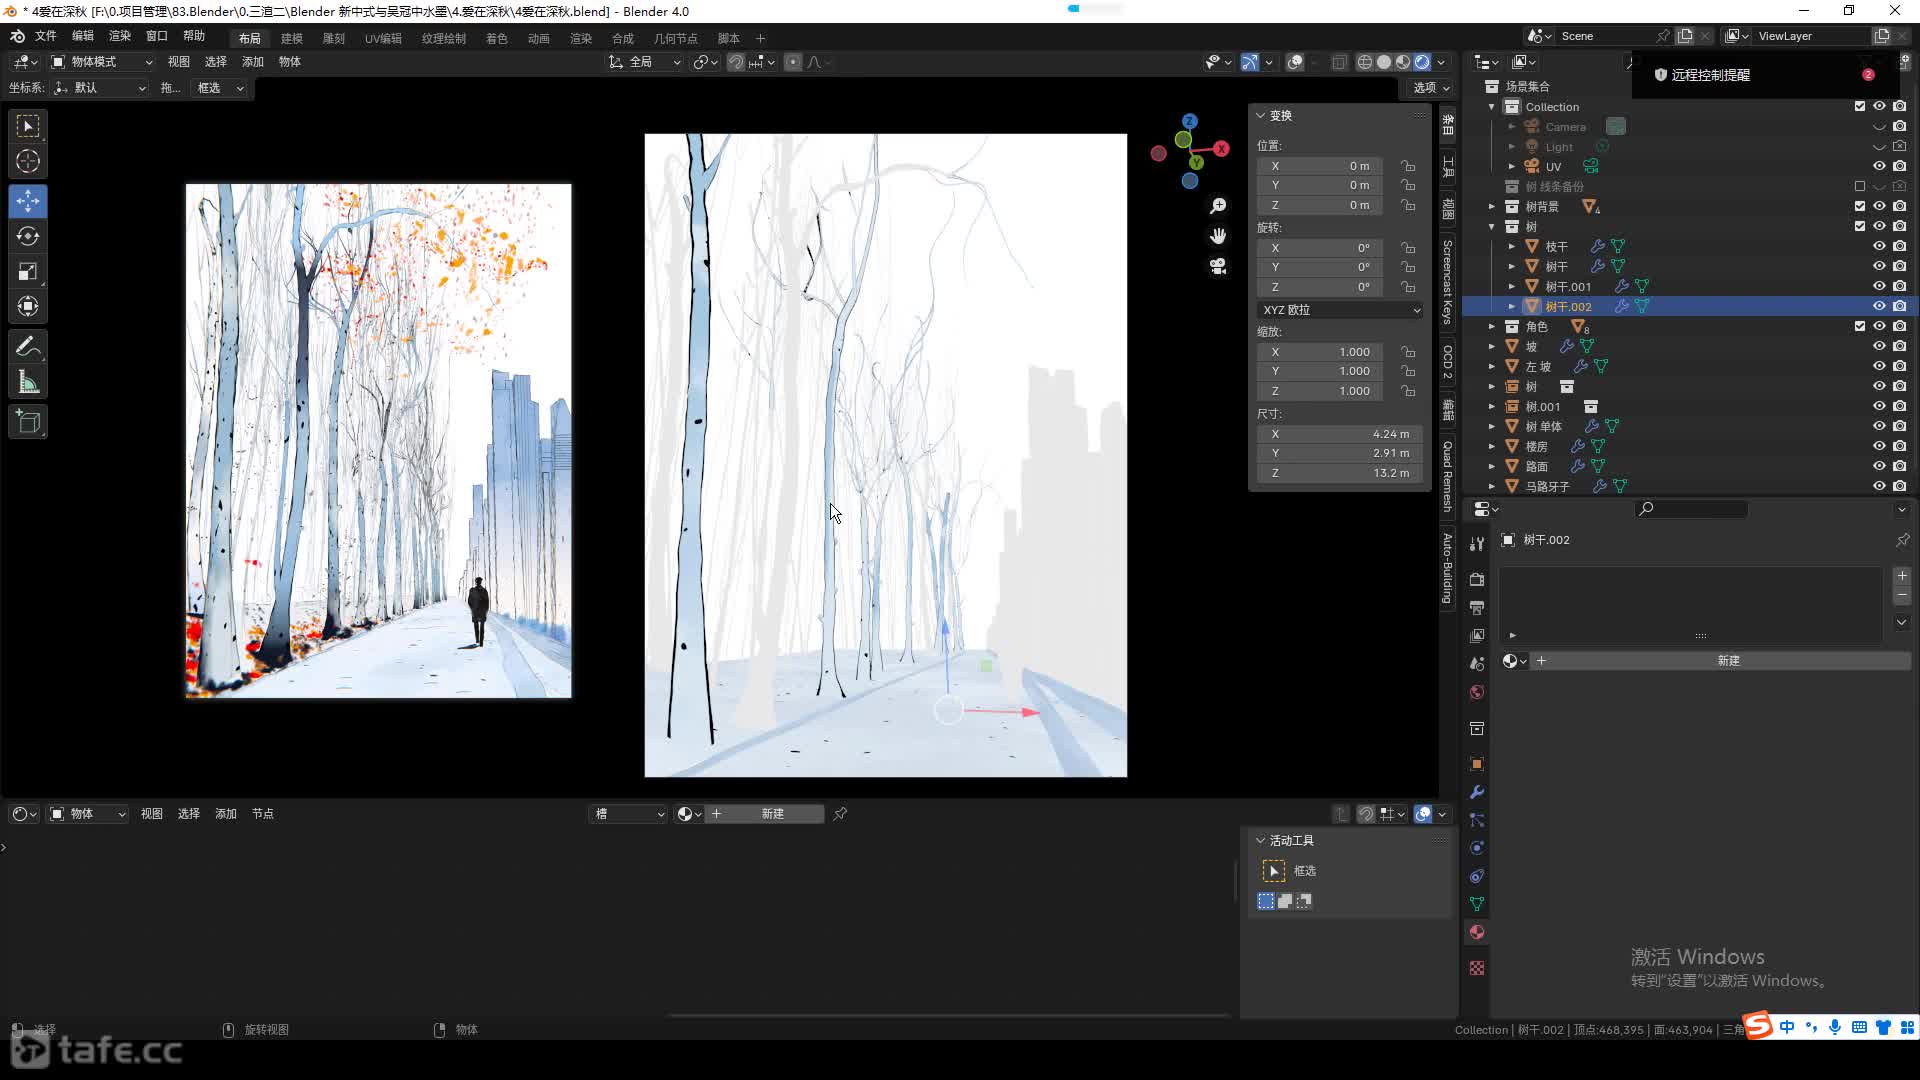Image resolution: width=1920 pixels, height=1080 pixels.
Task: Expand the 树背景 collection
Action: [1492, 206]
